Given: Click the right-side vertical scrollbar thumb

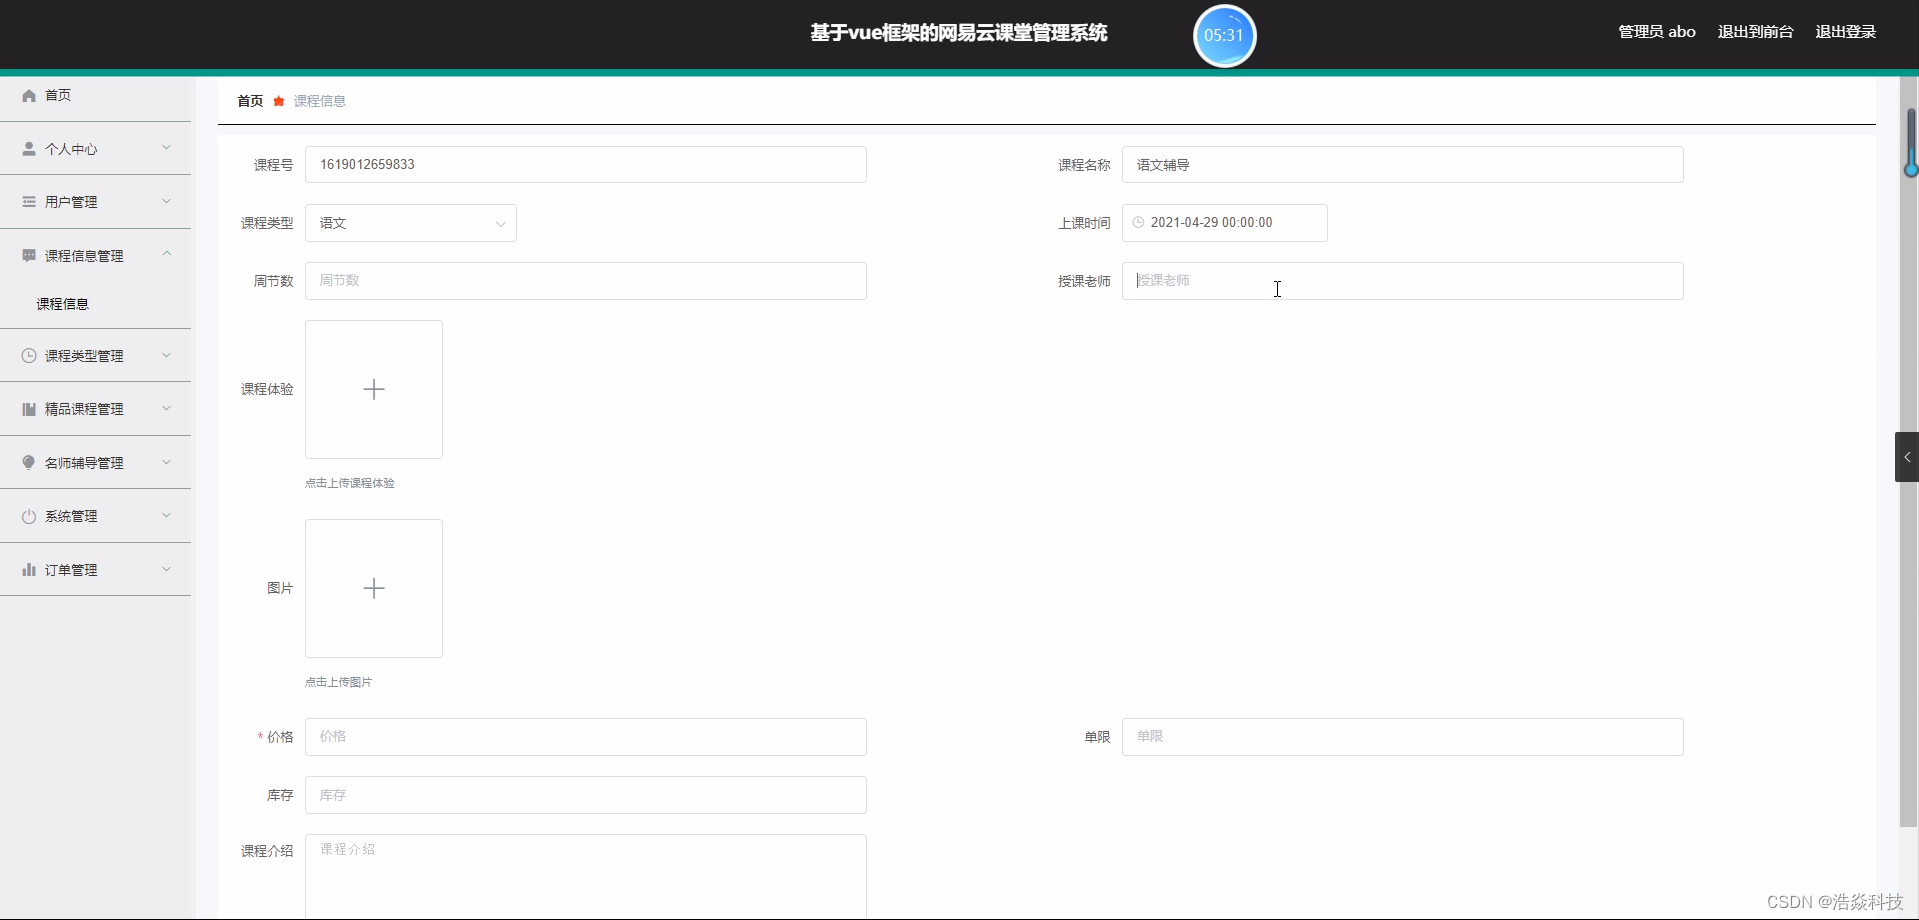Looking at the screenshot, I should coord(1910,140).
